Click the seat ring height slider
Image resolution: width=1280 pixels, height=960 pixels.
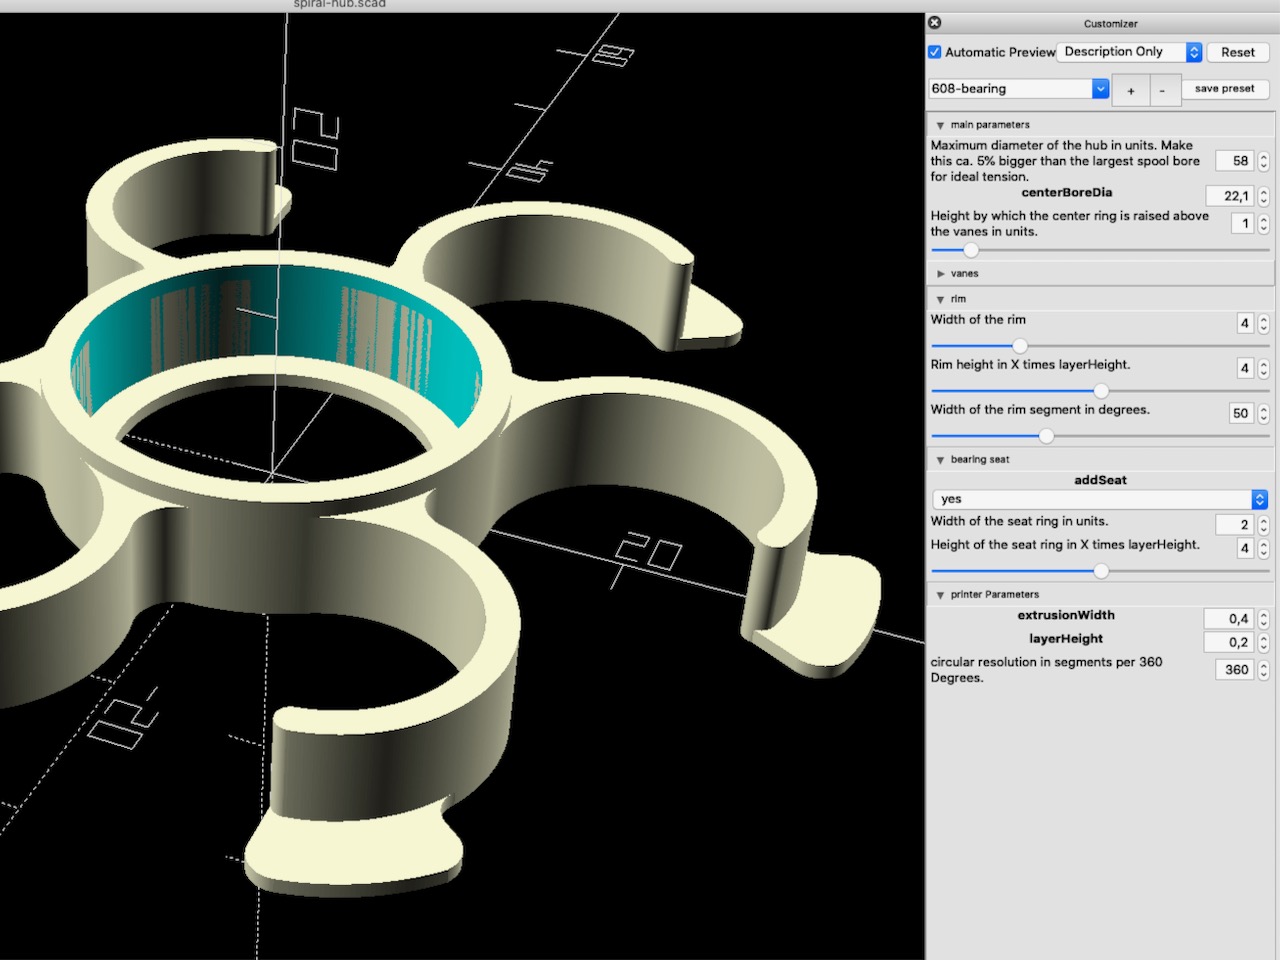pos(1100,571)
